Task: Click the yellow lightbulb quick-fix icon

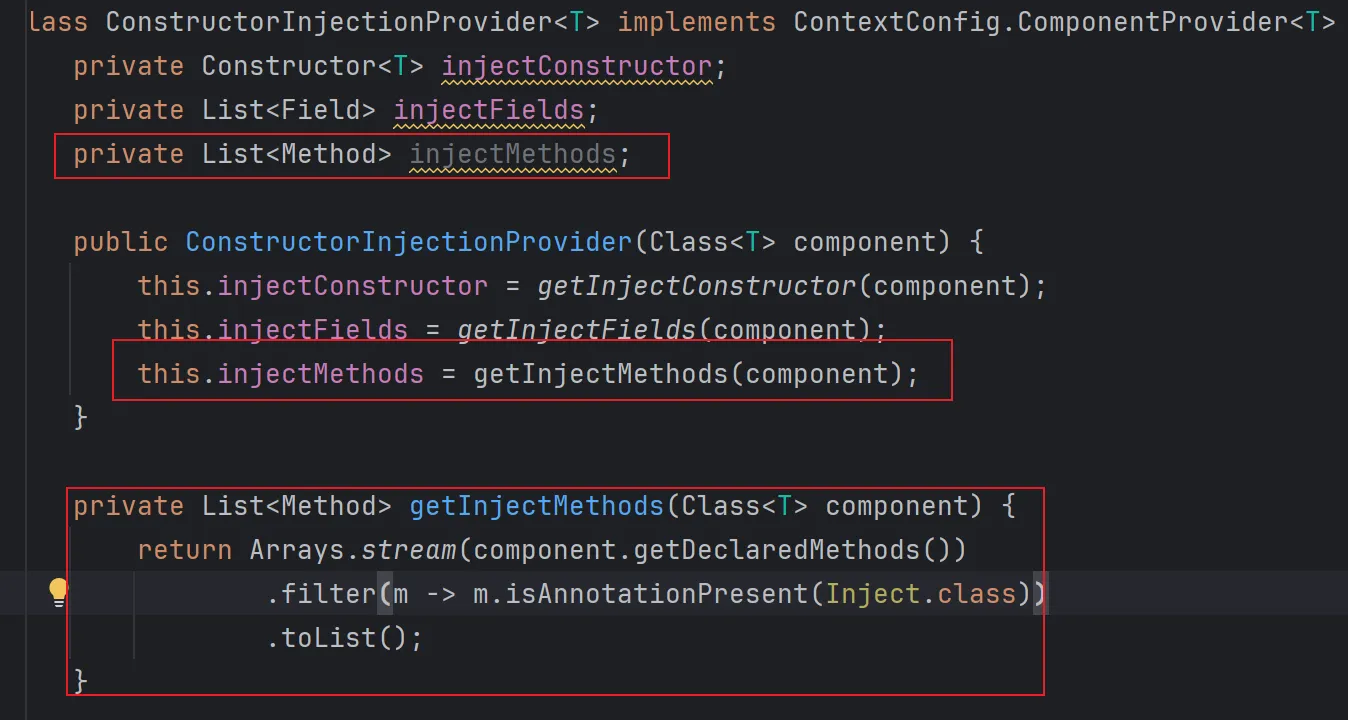Action: pos(58,593)
